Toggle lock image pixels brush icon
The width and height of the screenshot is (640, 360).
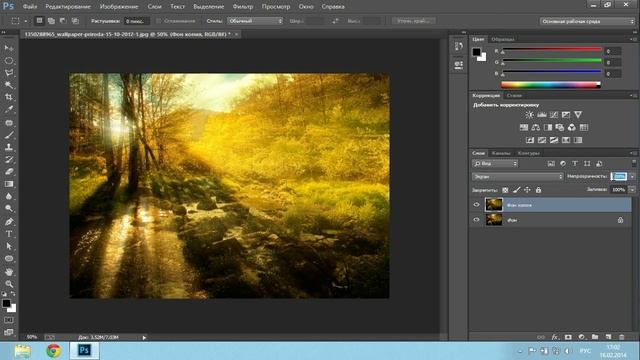point(516,190)
